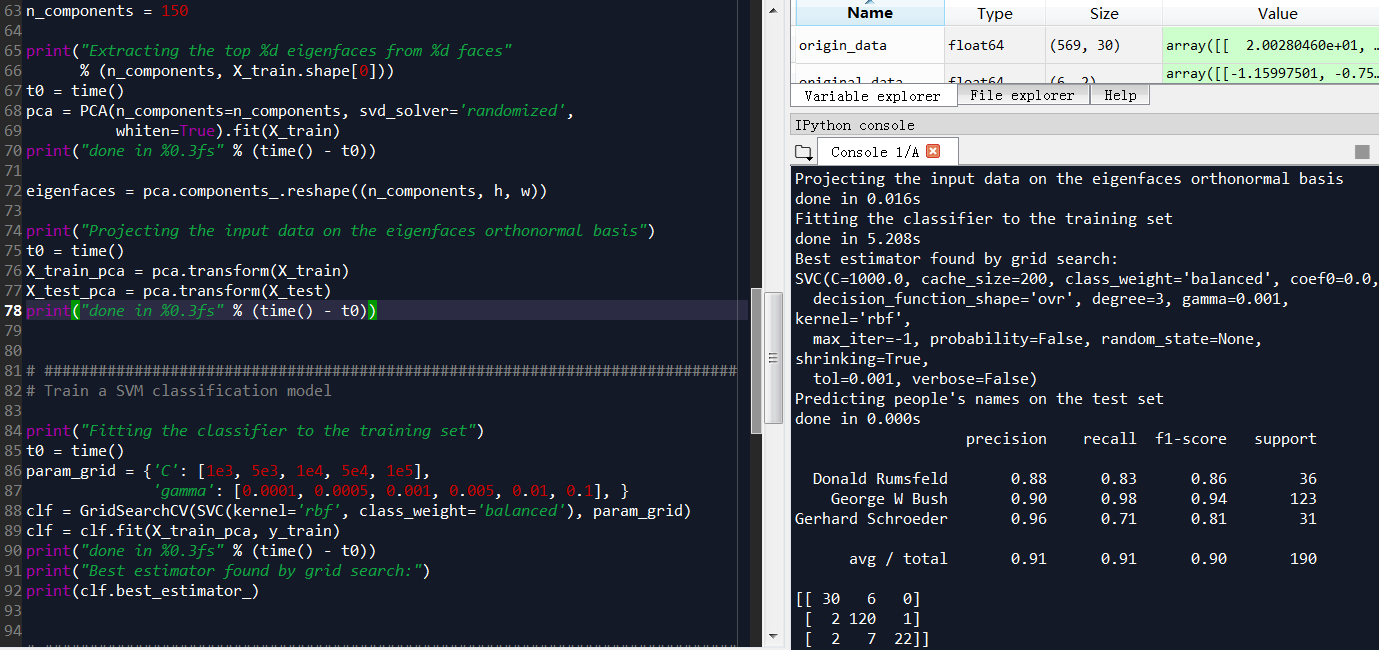Viewport: 1379px width, 650px height.
Task: Click the 'Projecting the input data' print statement in editor
Action: (340, 231)
